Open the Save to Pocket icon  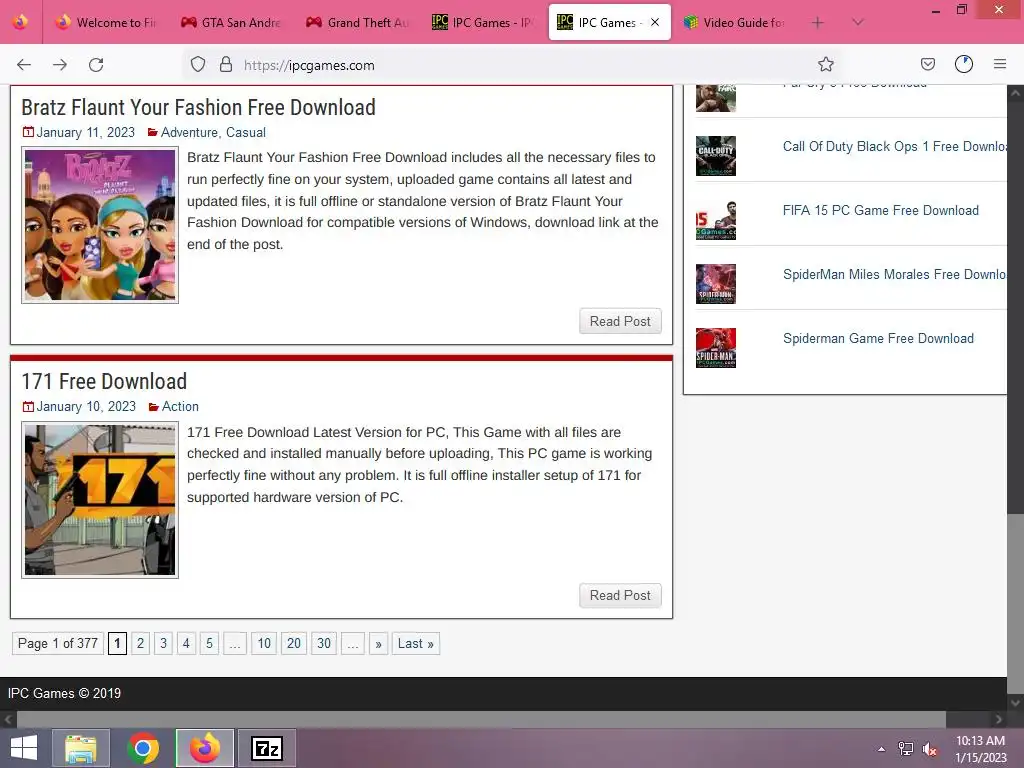927,65
